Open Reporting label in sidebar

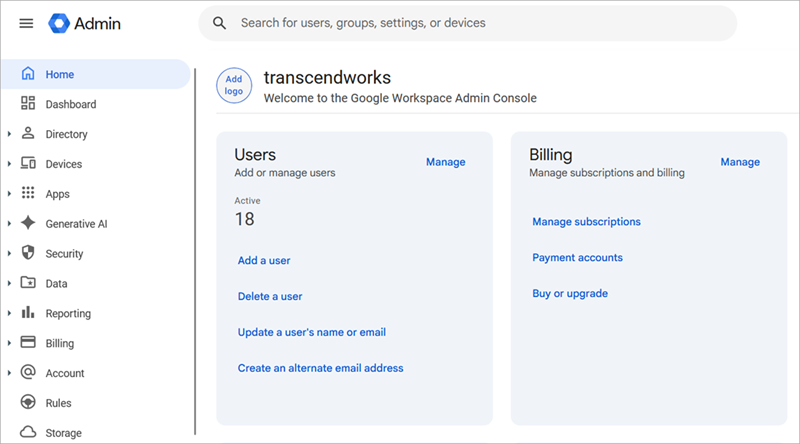click(x=68, y=313)
